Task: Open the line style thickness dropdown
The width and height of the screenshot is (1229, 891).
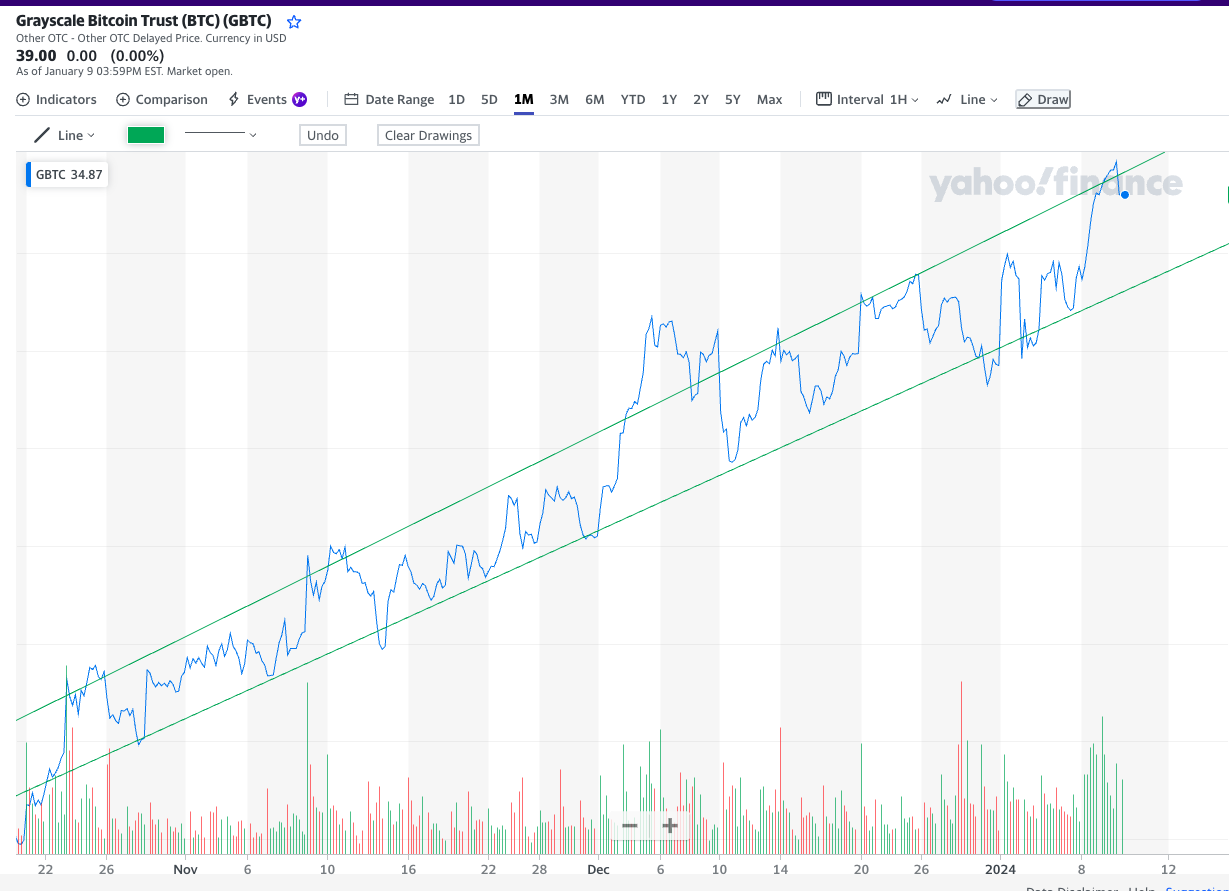Action: coord(221,134)
